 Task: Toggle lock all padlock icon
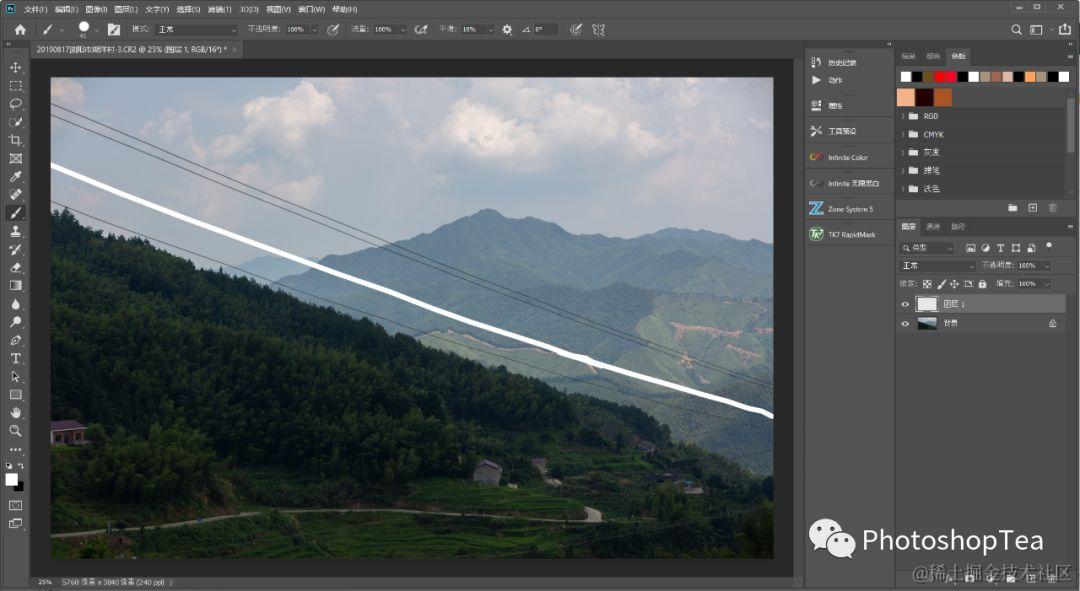pyautogui.click(x=982, y=284)
